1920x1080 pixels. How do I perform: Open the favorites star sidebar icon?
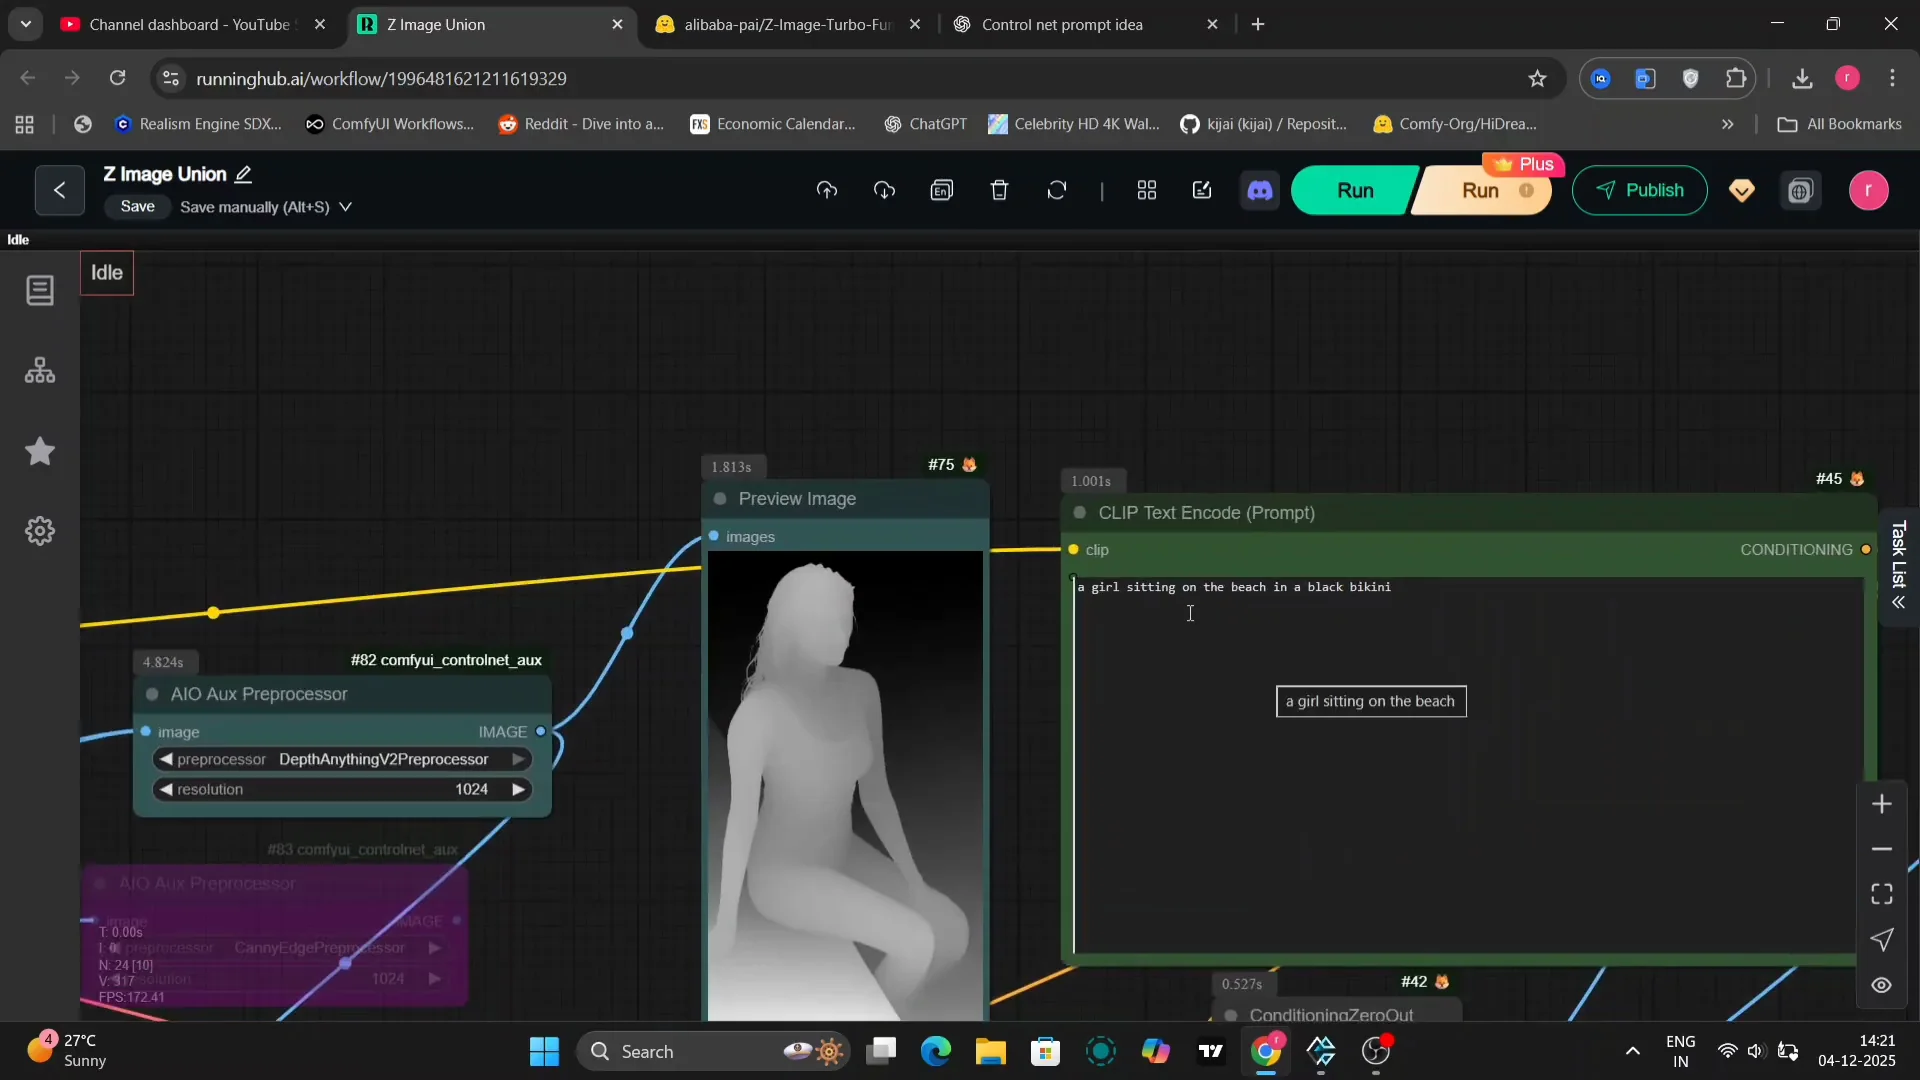[x=40, y=451]
